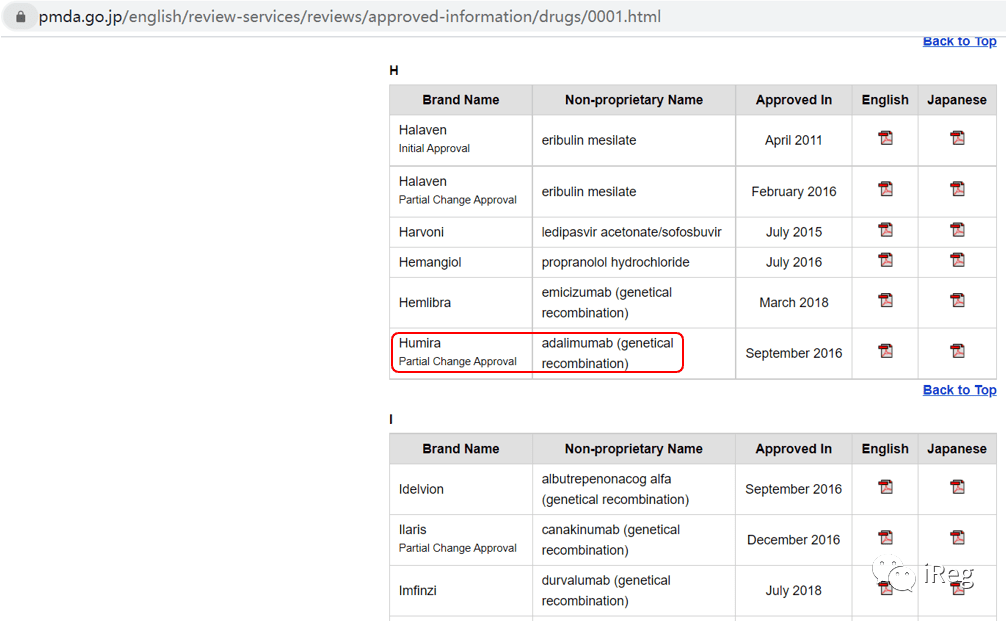Screen dimensions: 1006x621
Task: Open Japanese PDF for Humira
Action: pos(957,351)
